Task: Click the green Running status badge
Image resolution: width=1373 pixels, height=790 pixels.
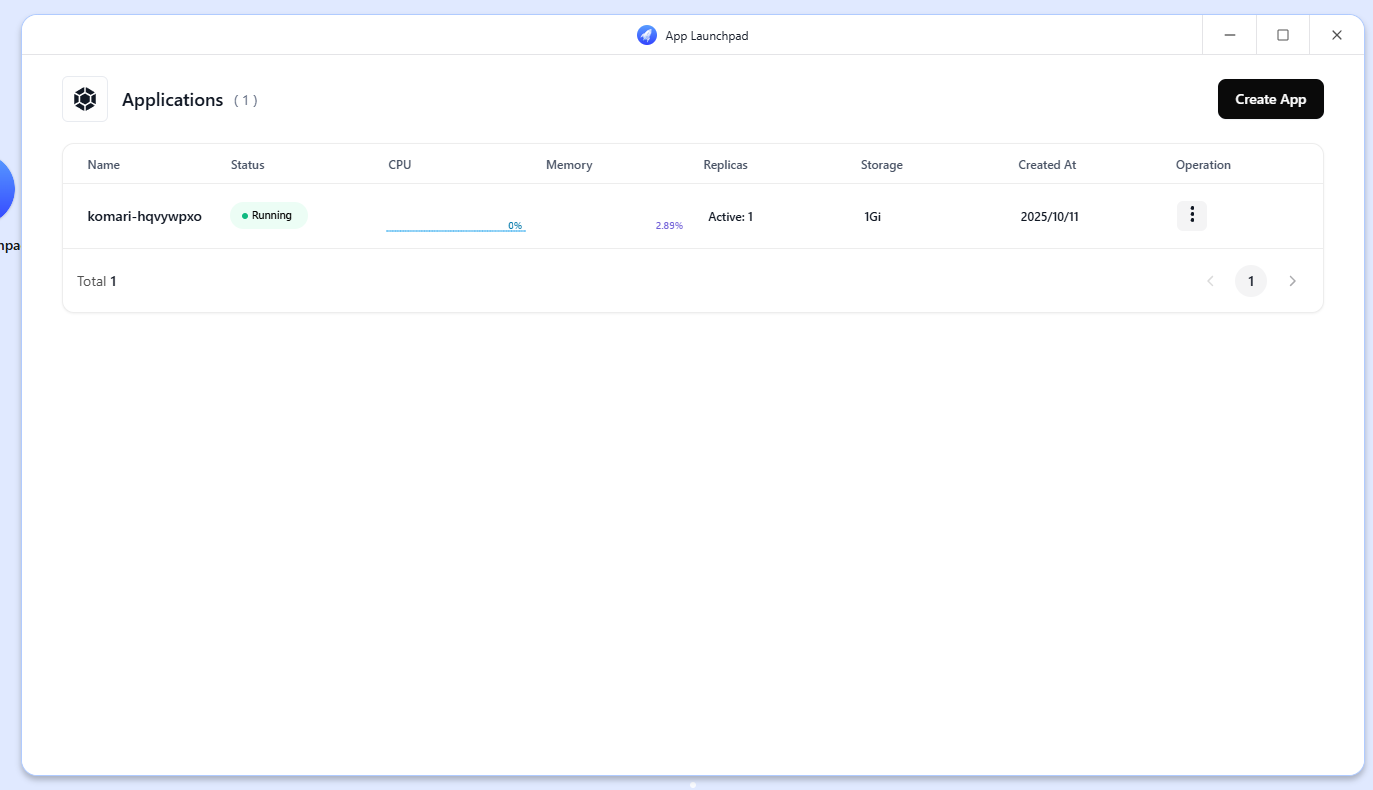Action: pos(269,216)
